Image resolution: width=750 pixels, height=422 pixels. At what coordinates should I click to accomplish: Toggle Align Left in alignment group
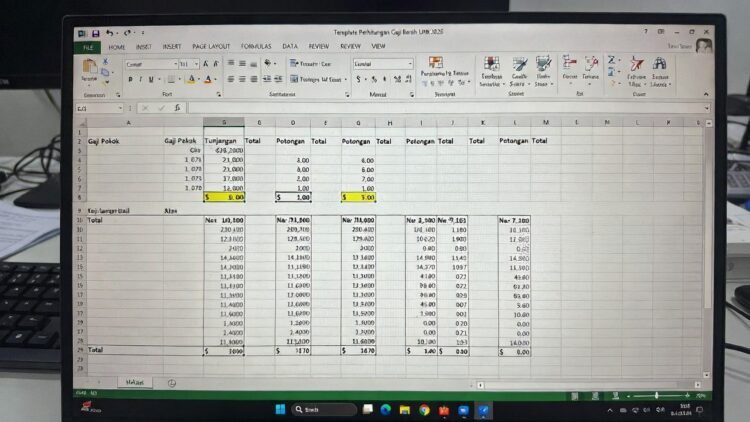(231, 79)
